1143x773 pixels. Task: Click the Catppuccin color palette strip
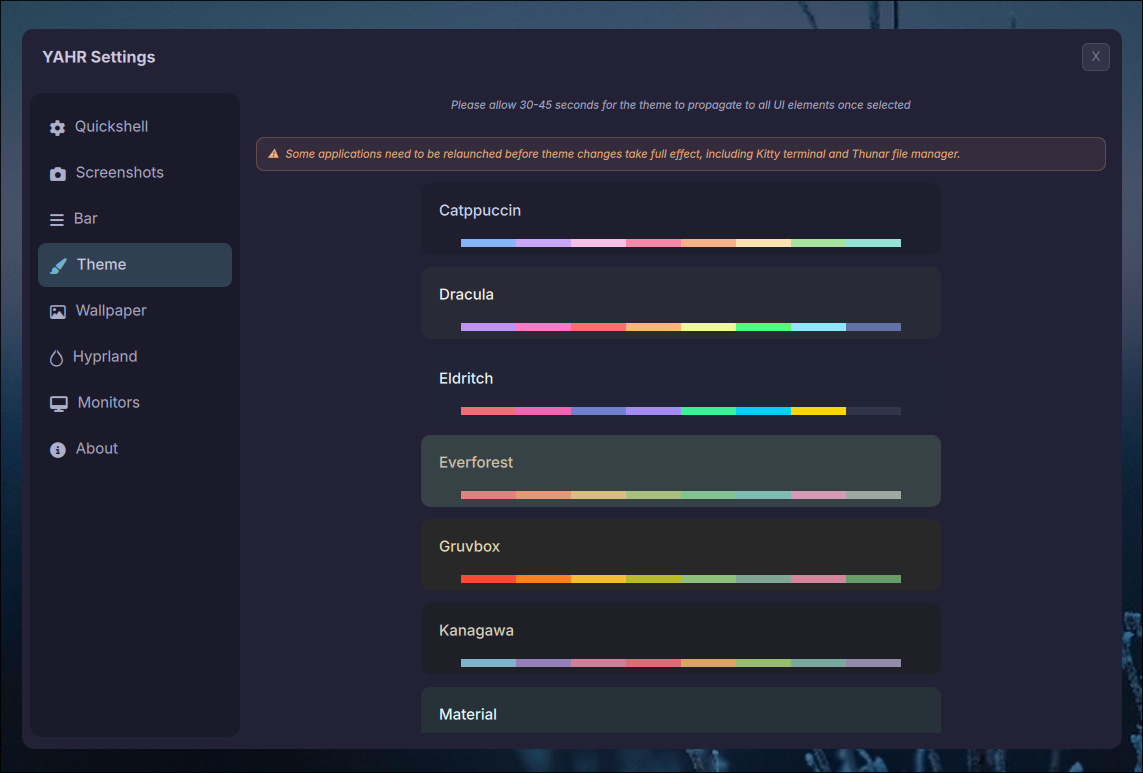coord(680,243)
